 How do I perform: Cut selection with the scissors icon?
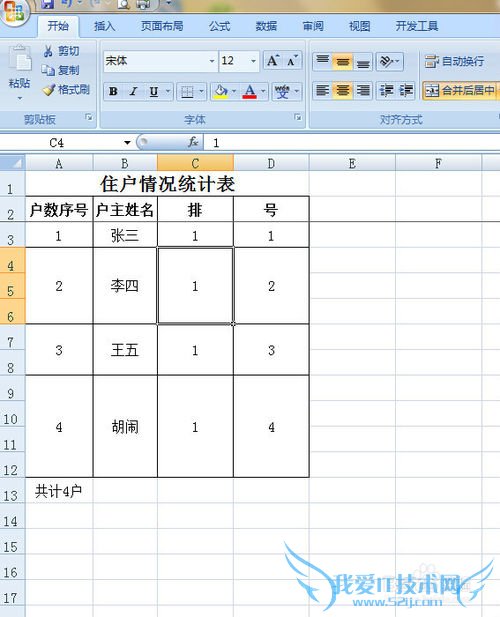[48, 51]
